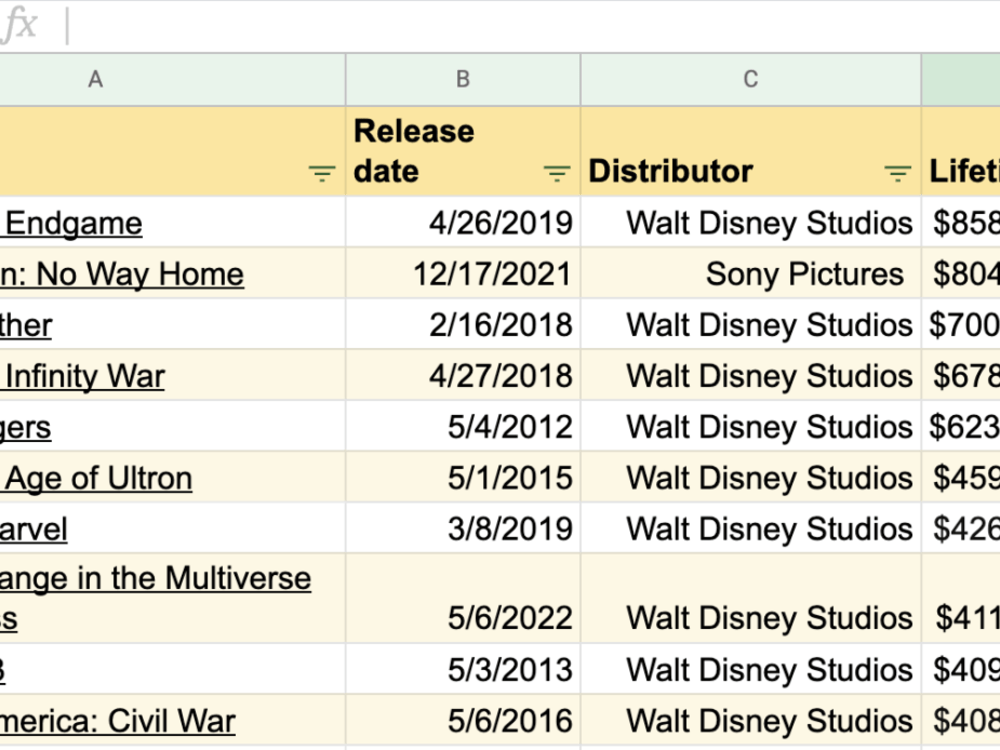Select the $700 lifetime gross cell
This screenshot has height=750, width=1000.
(961, 324)
